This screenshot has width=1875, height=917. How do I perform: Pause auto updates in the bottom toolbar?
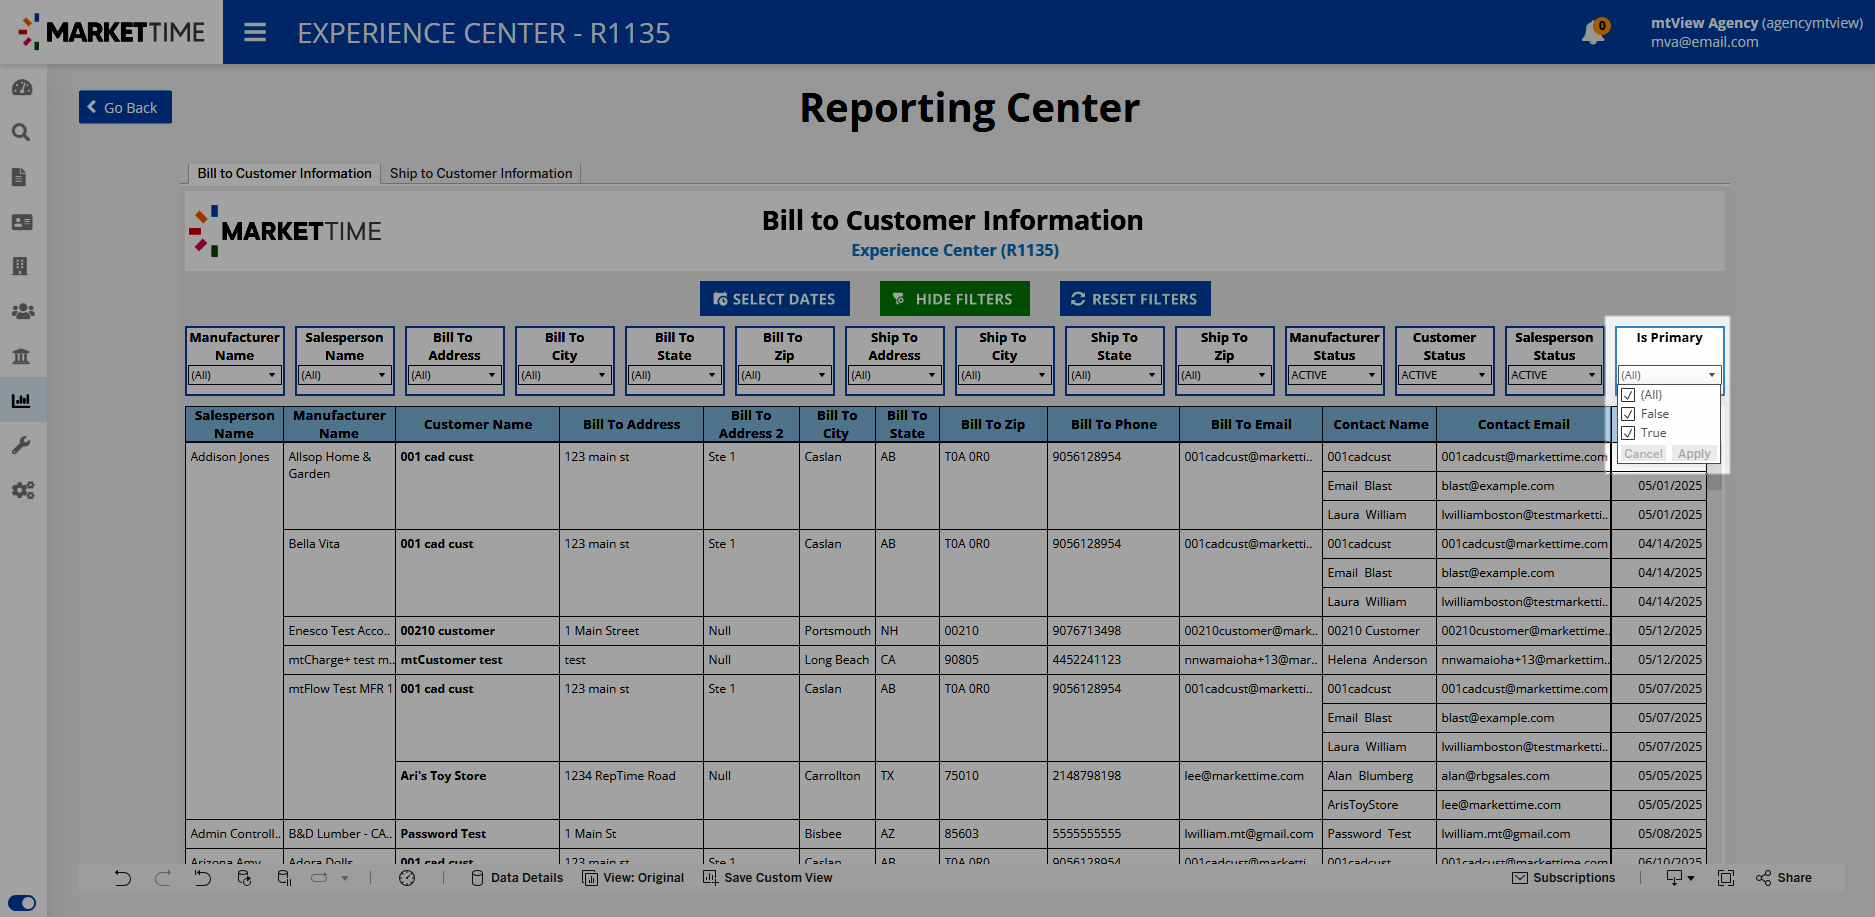coord(284,878)
